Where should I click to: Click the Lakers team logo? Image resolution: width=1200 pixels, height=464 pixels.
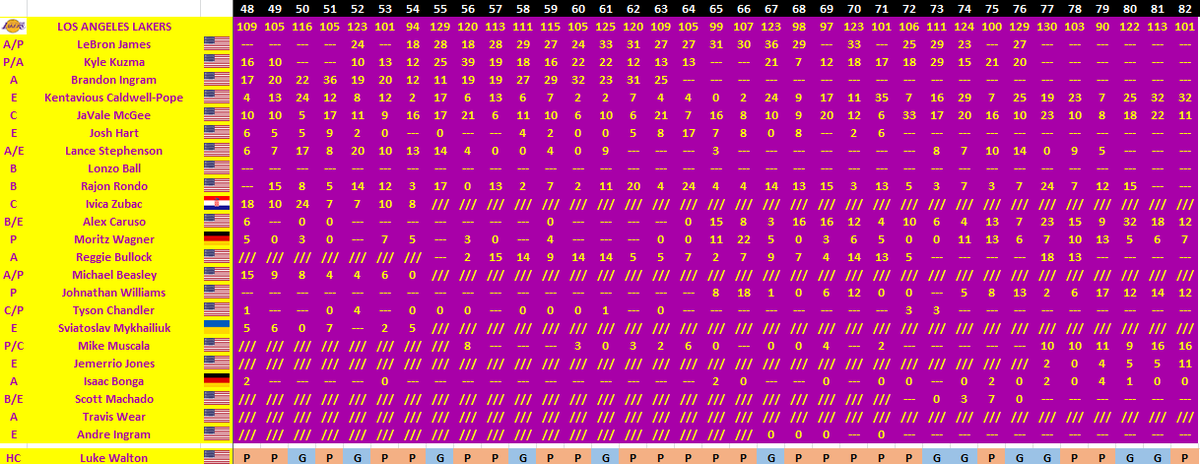tap(14, 26)
